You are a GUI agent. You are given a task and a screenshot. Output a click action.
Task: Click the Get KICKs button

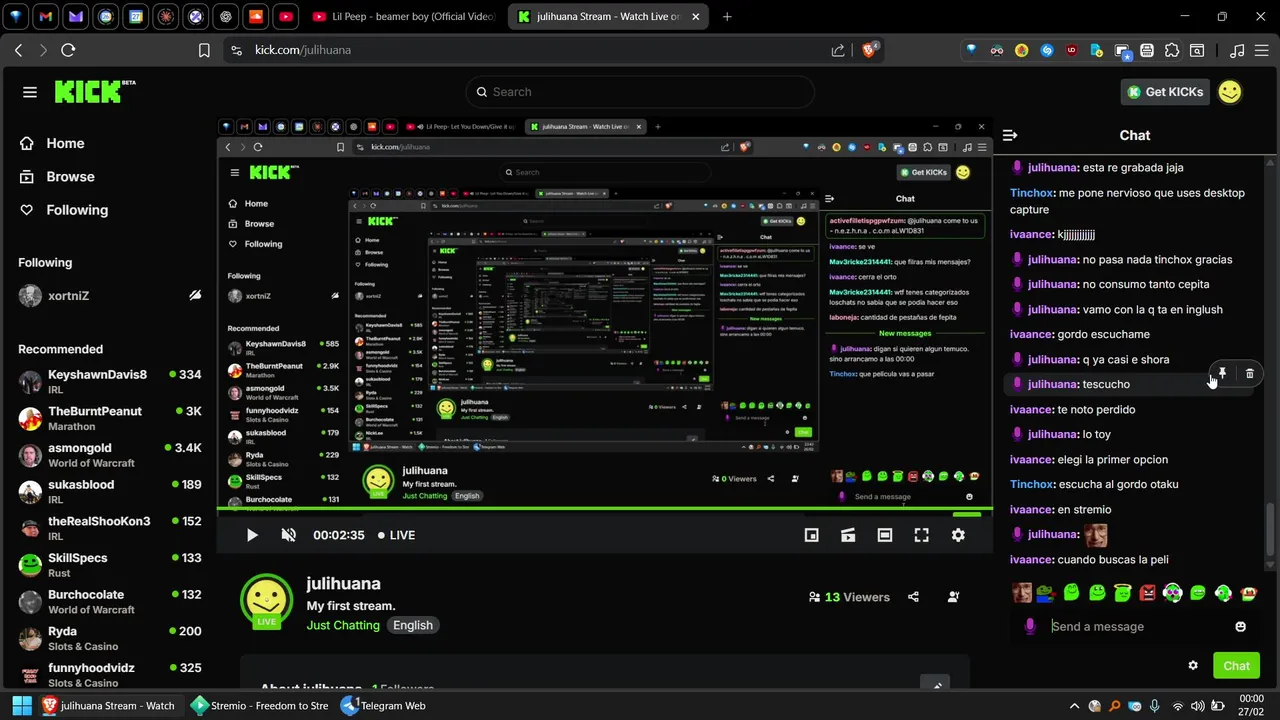(1165, 92)
